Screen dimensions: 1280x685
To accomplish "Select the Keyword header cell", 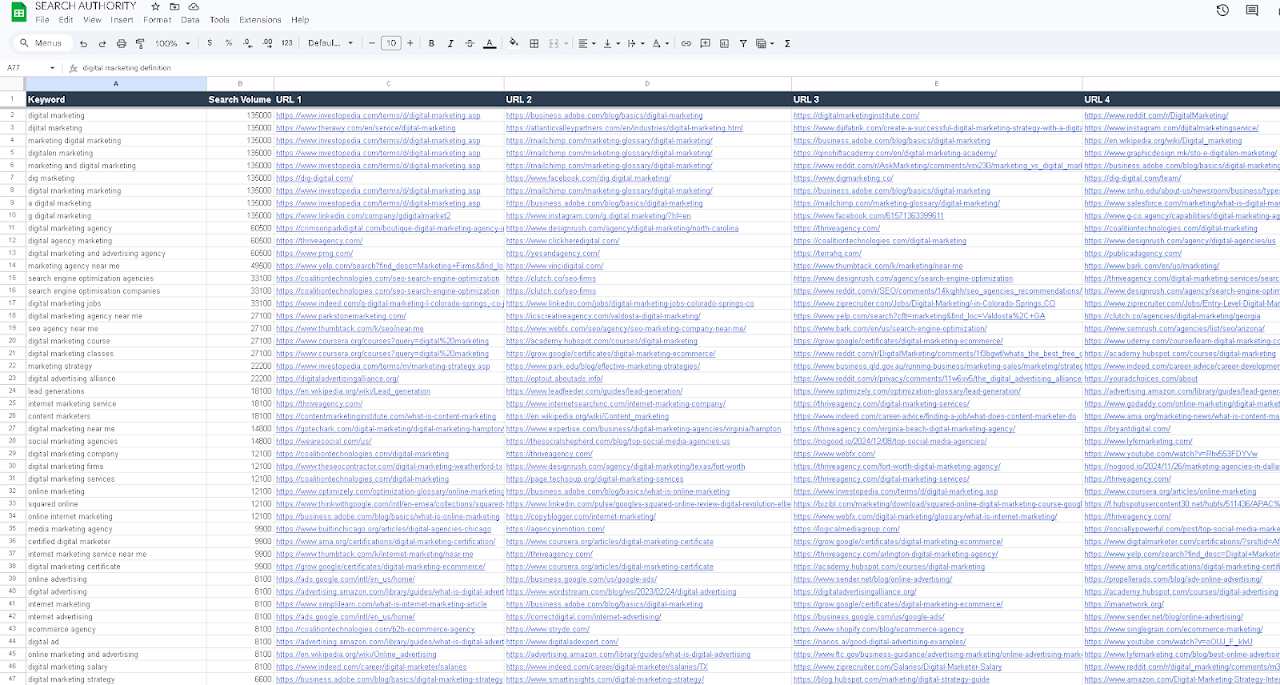I will click(115, 99).
